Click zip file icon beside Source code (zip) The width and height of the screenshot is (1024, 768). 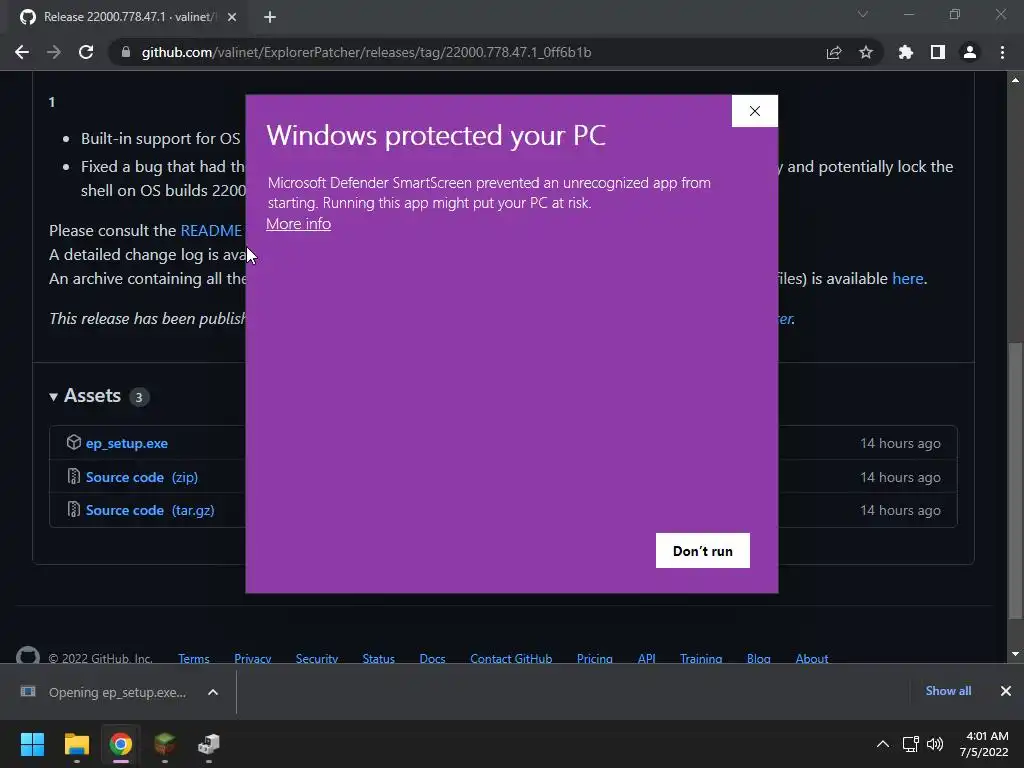click(x=74, y=477)
